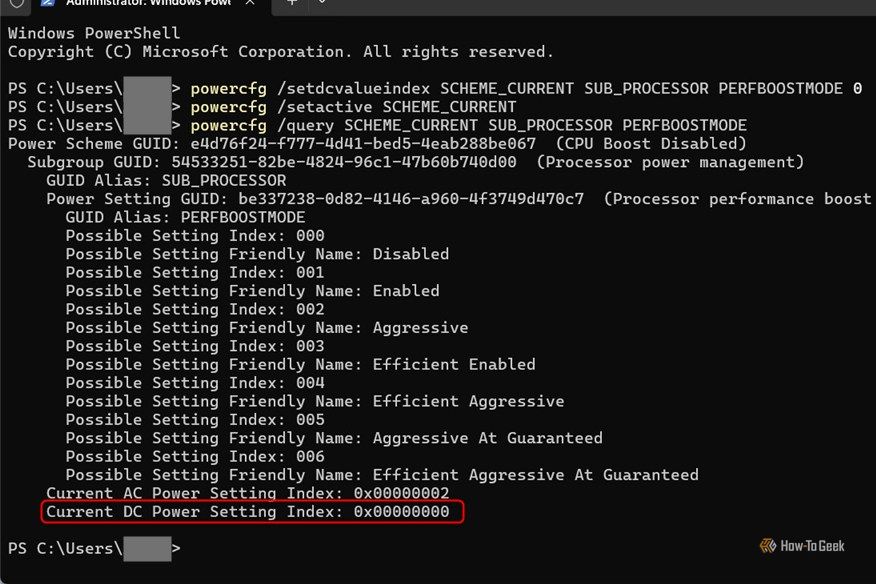Screen dimensions: 876x584
Task: Click 'Possible Setting Index: 000'
Action: [195, 236]
